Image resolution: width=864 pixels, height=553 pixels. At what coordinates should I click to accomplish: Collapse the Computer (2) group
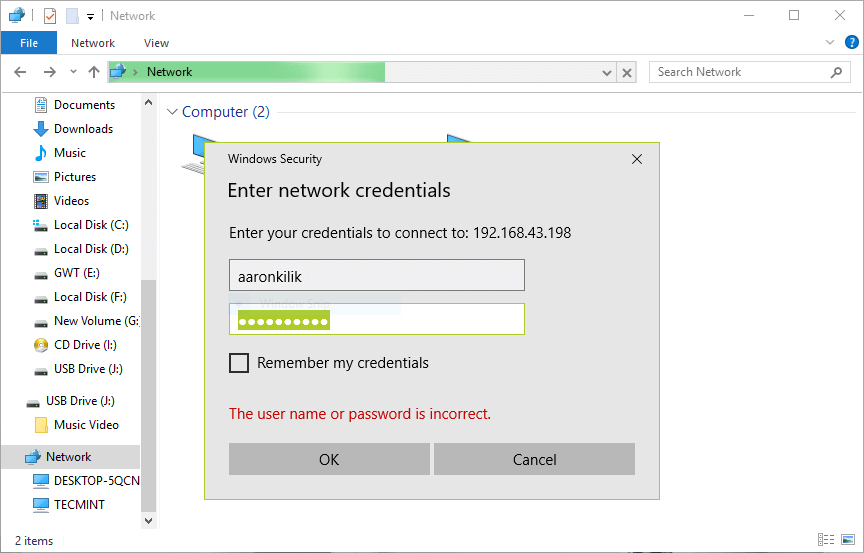click(x=172, y=112)
